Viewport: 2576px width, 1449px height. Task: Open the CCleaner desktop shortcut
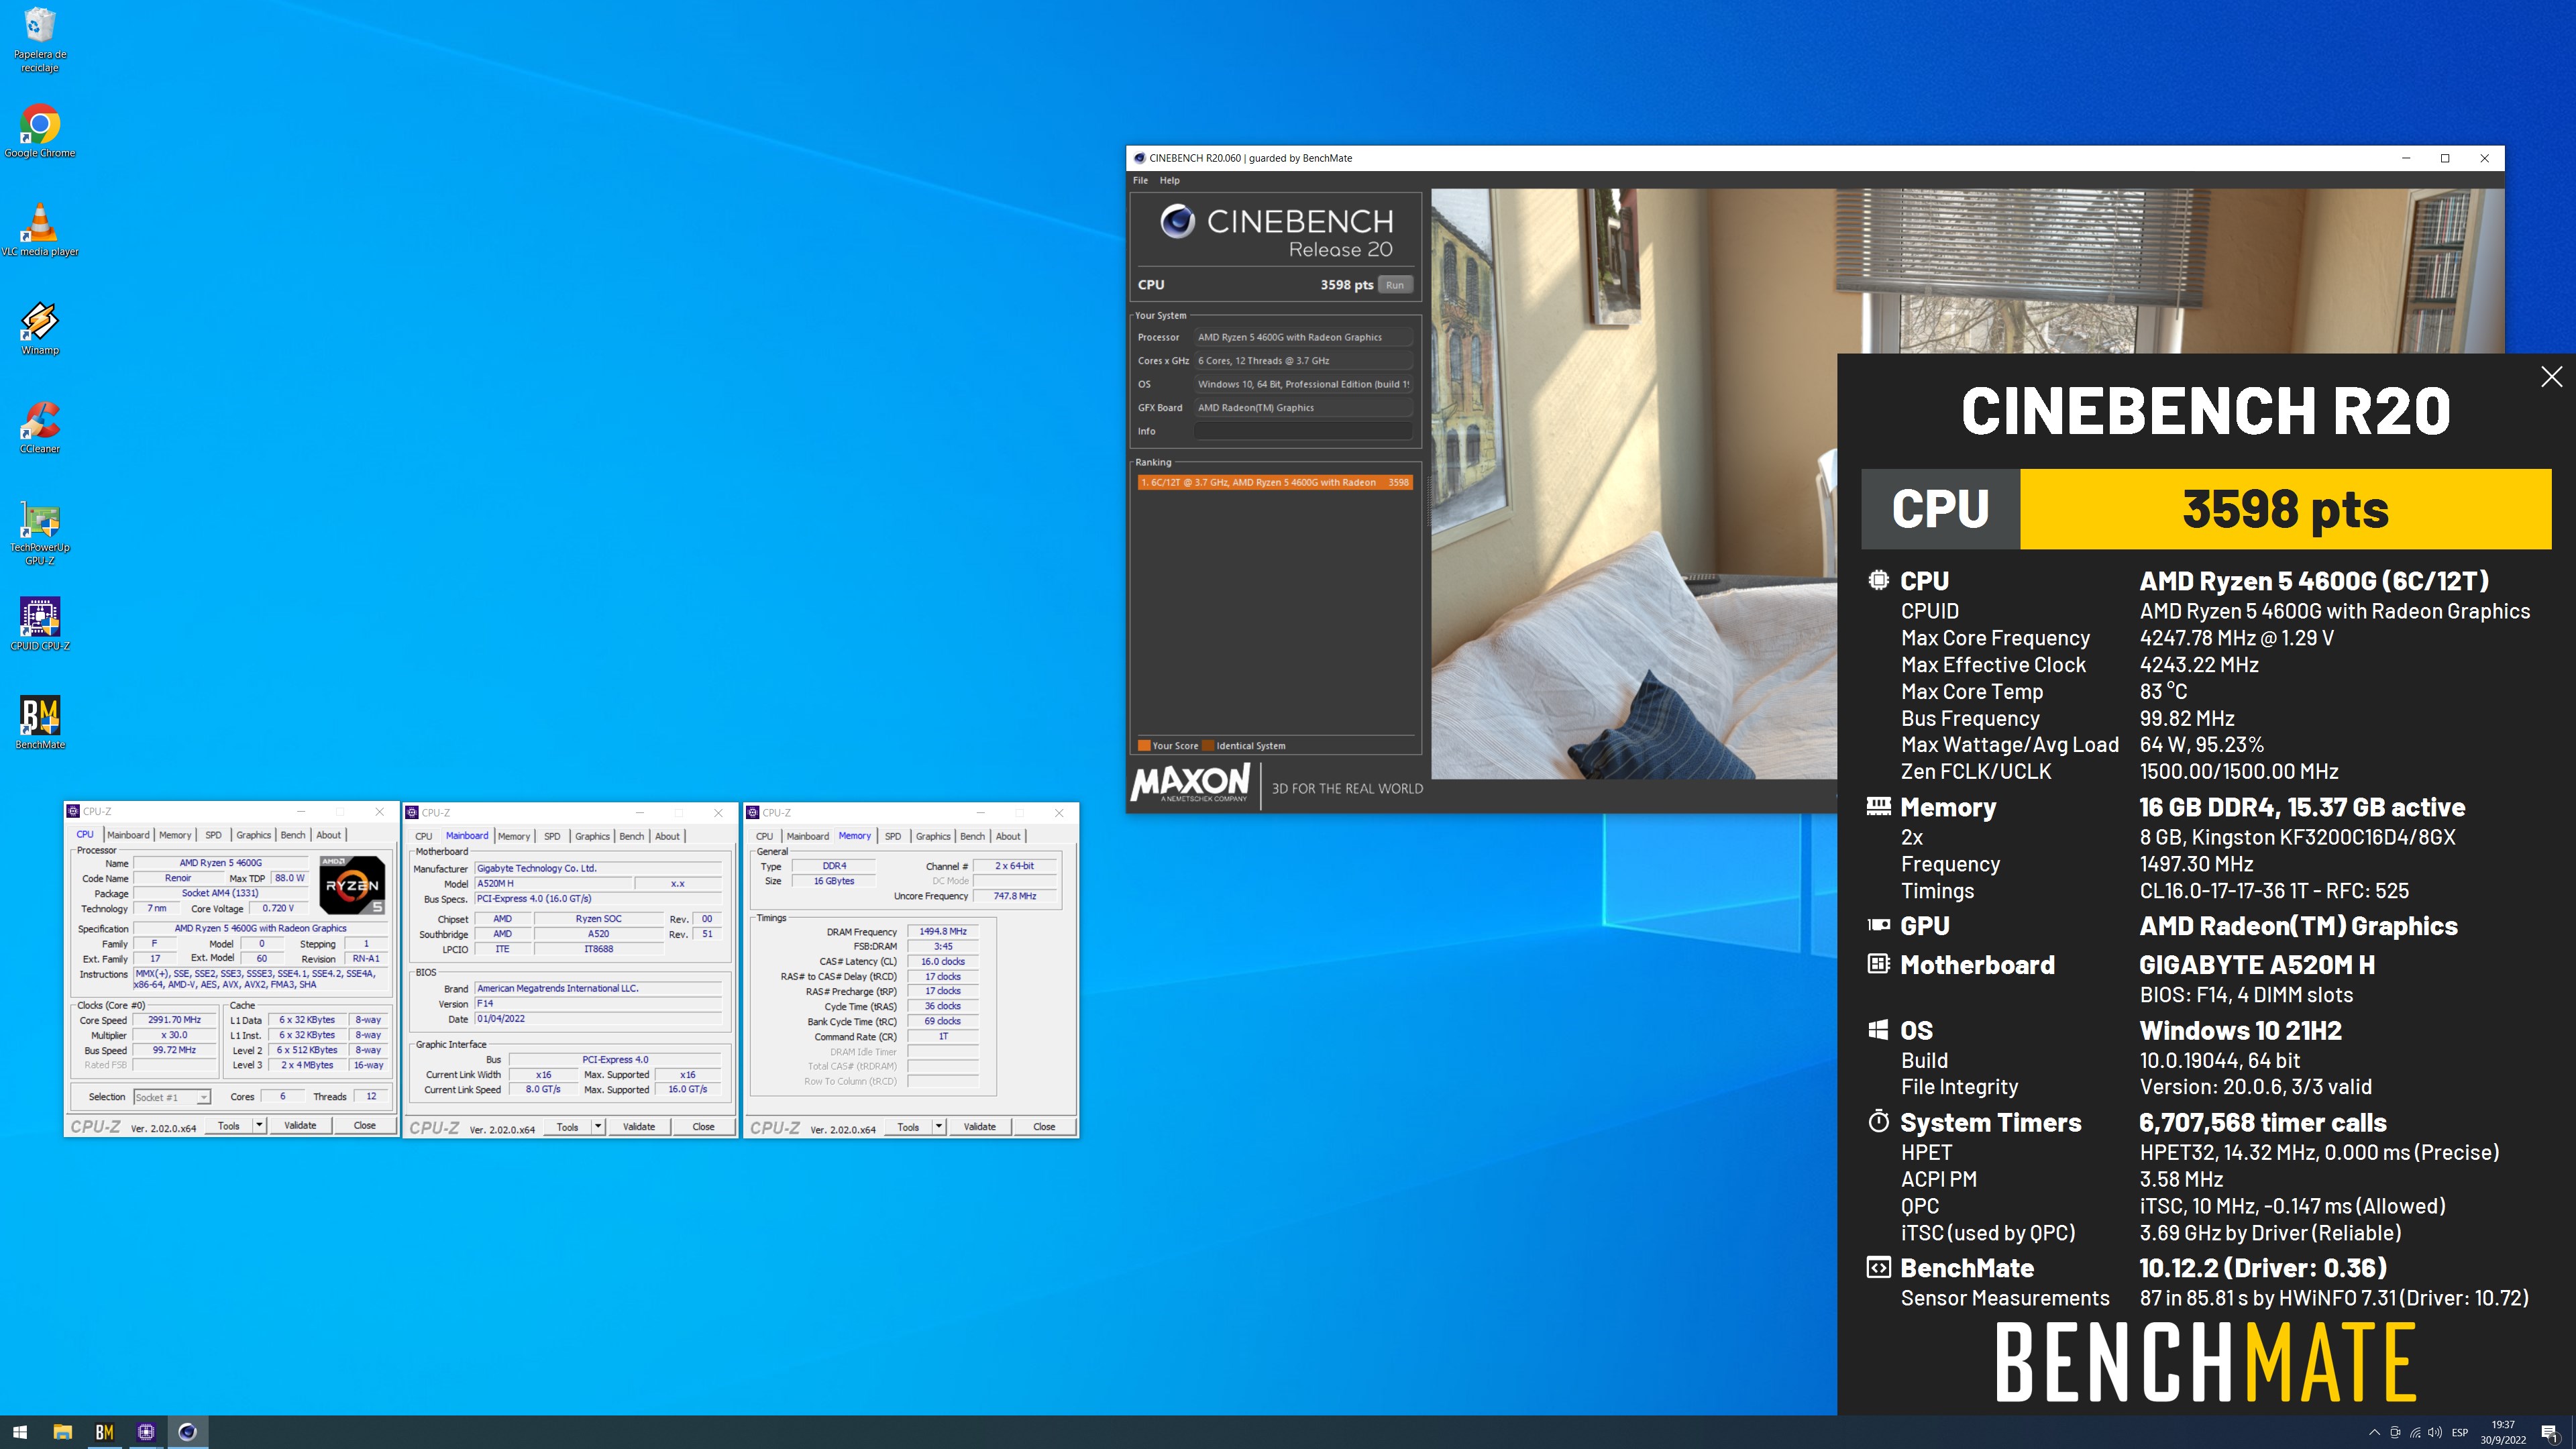40,427
